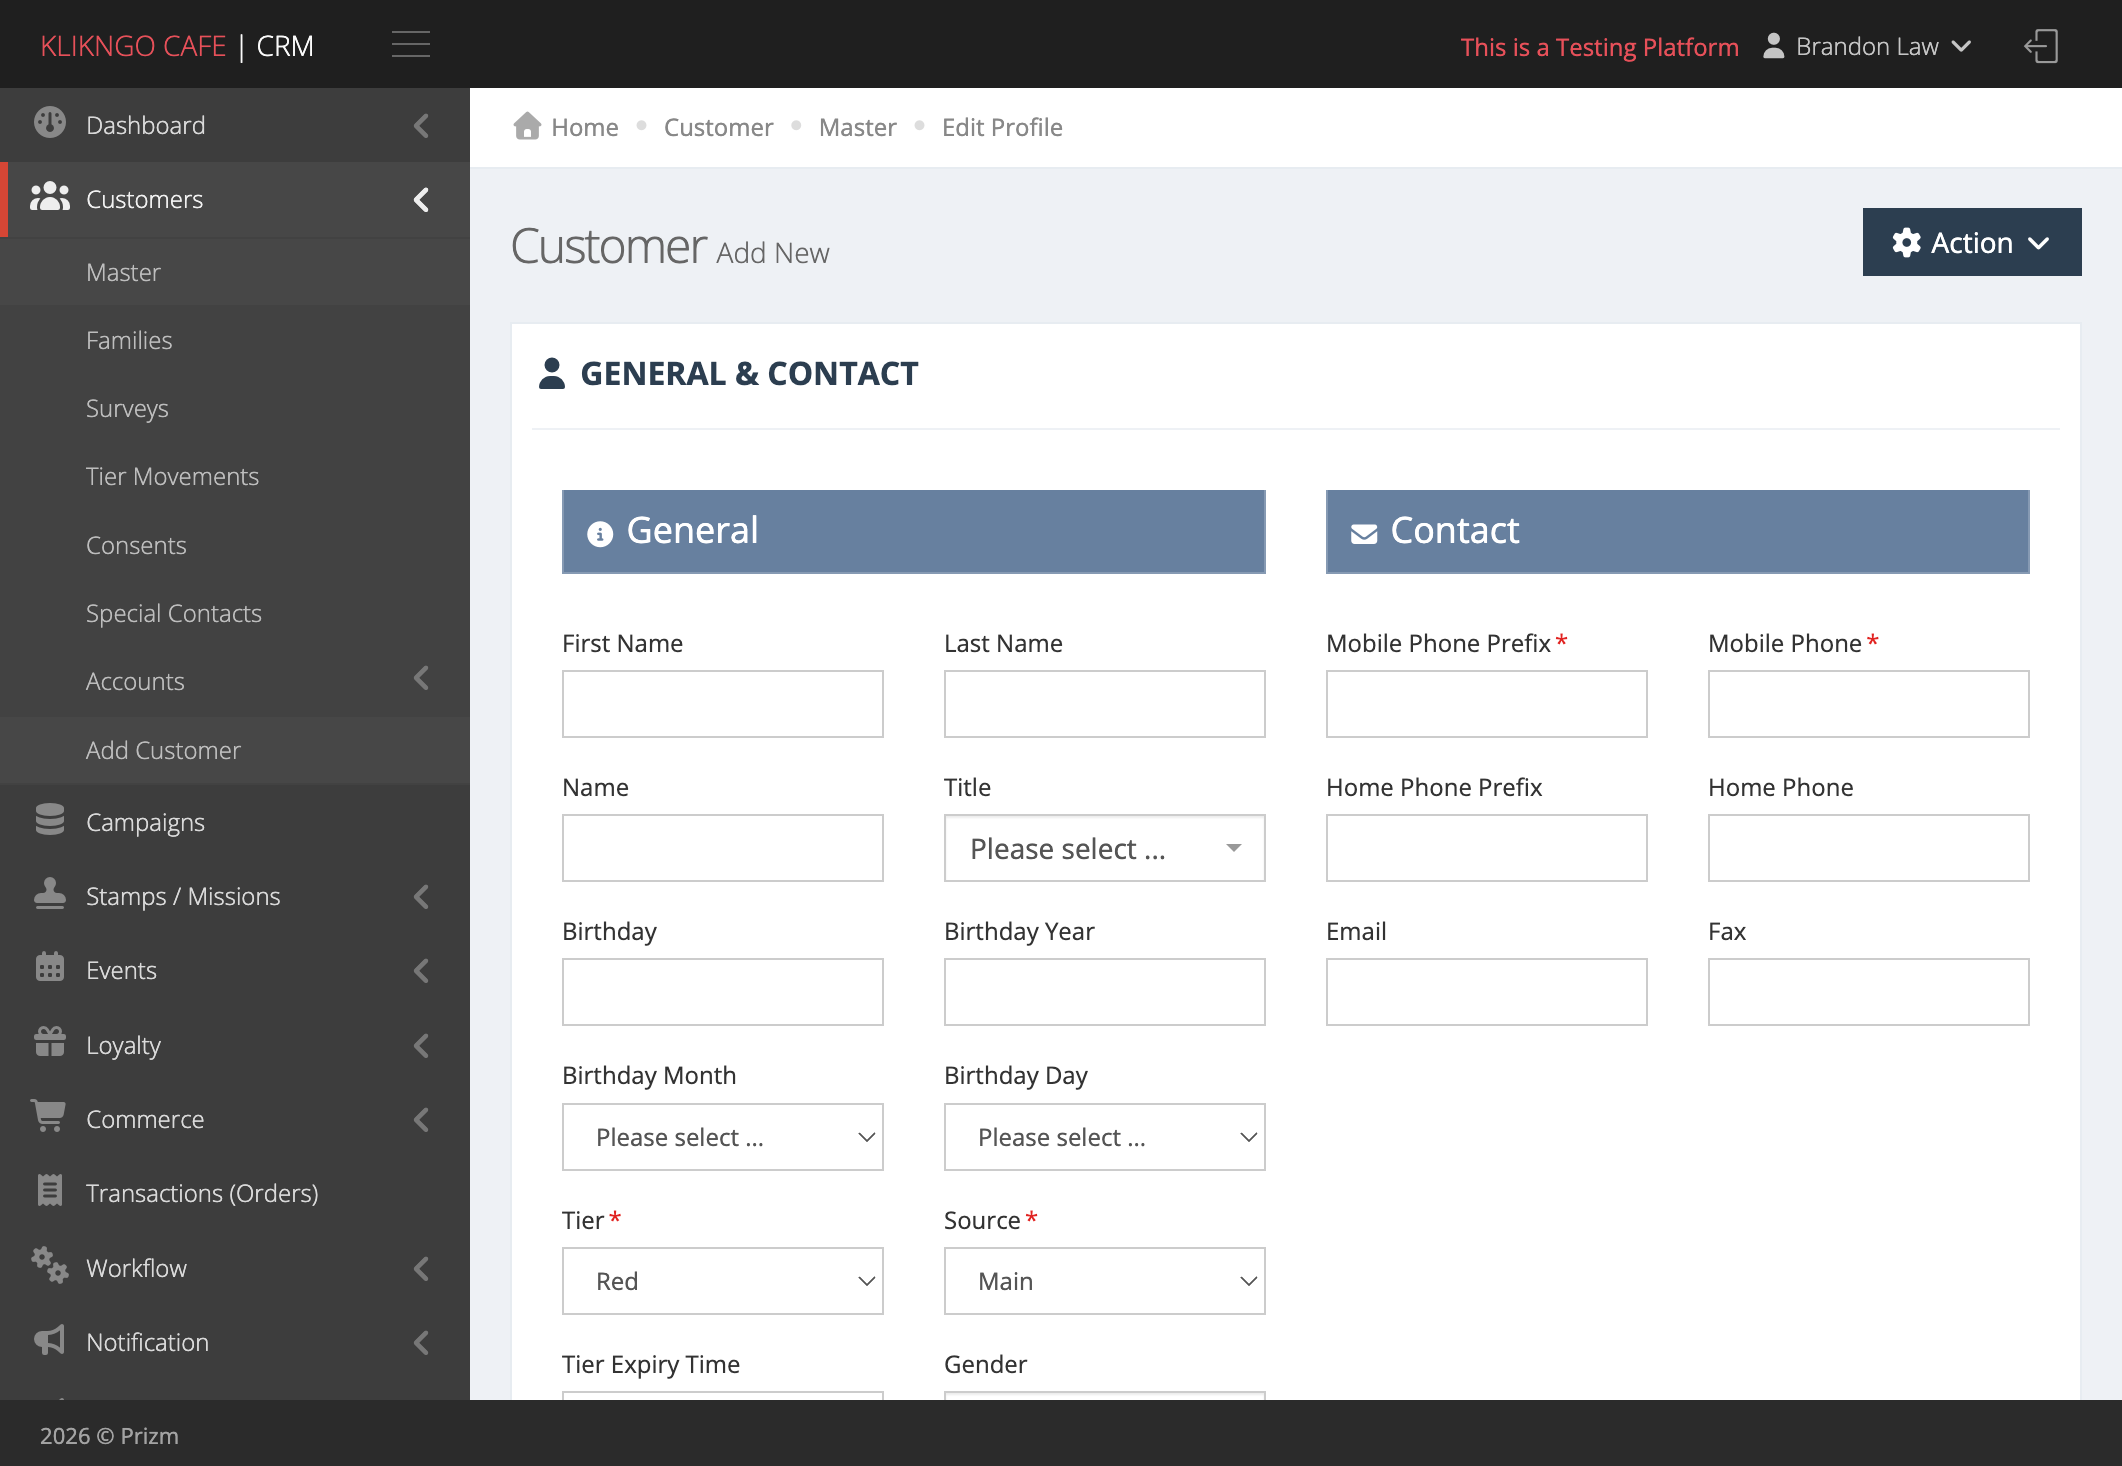Open the Birthday Month dropdown
Image resolution: width=2122 pixels, height=1466 pixels.
[722, 1137]
